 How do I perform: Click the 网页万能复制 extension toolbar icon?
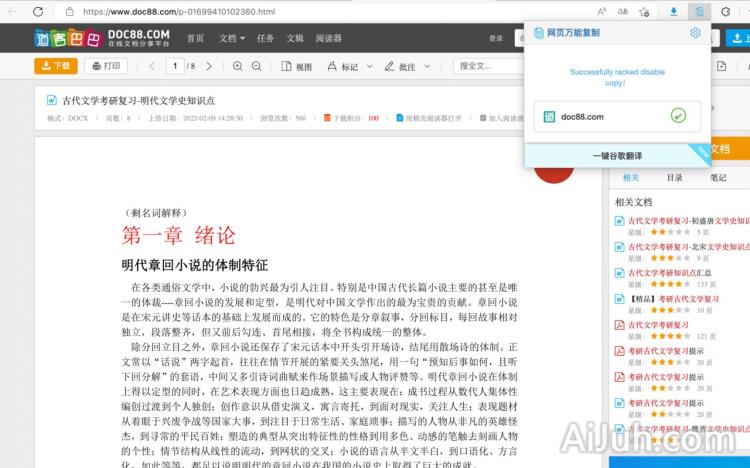[x=699, y=11]
